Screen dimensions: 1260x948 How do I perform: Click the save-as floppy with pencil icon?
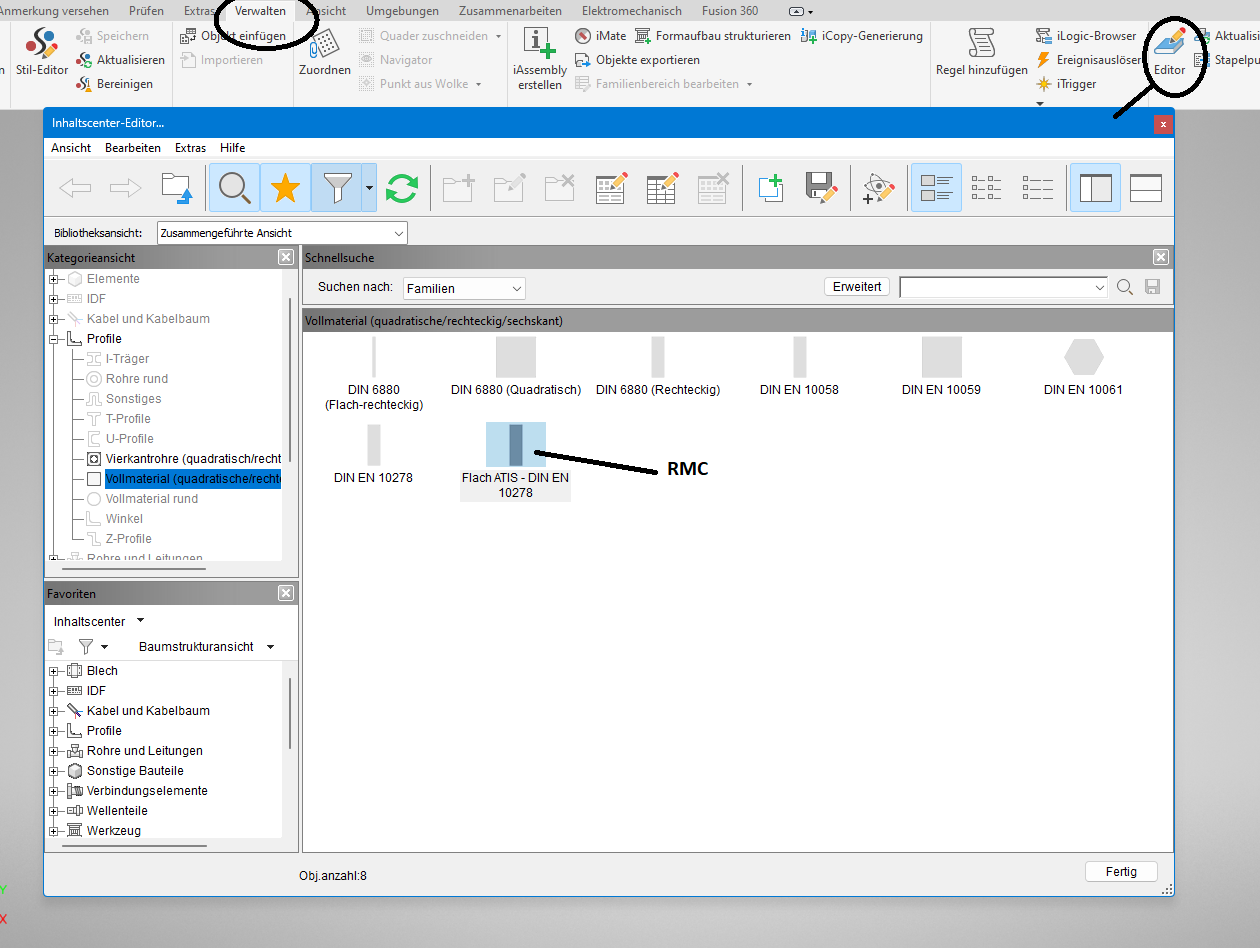pyautogui.click(x=821, y=187)
